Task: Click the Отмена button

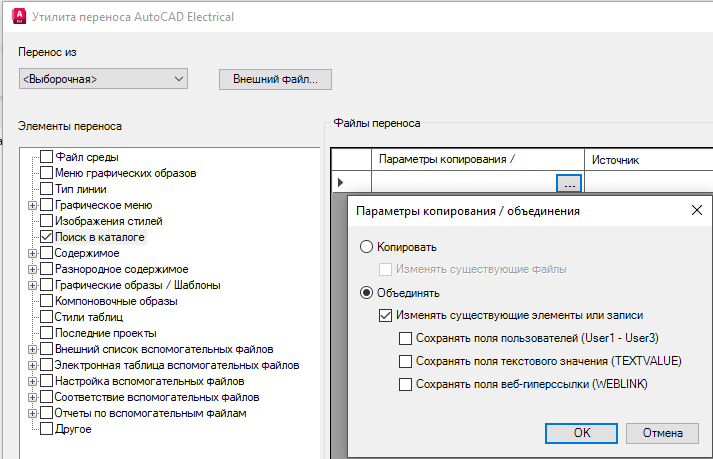Action: tap(662, 433)
